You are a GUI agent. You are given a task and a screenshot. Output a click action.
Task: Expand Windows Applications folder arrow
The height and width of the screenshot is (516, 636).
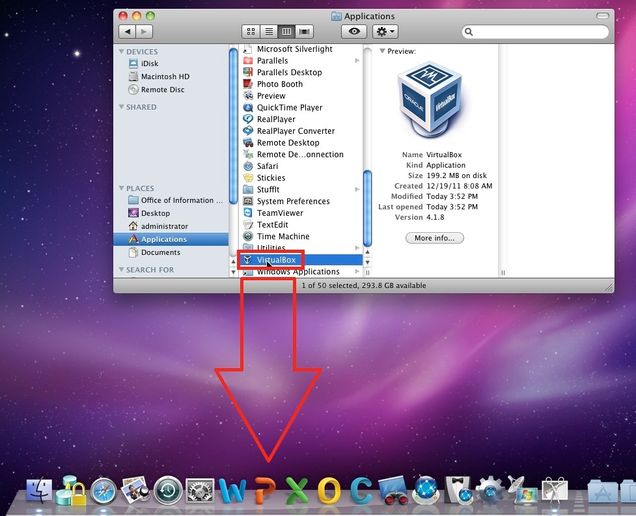357,271
